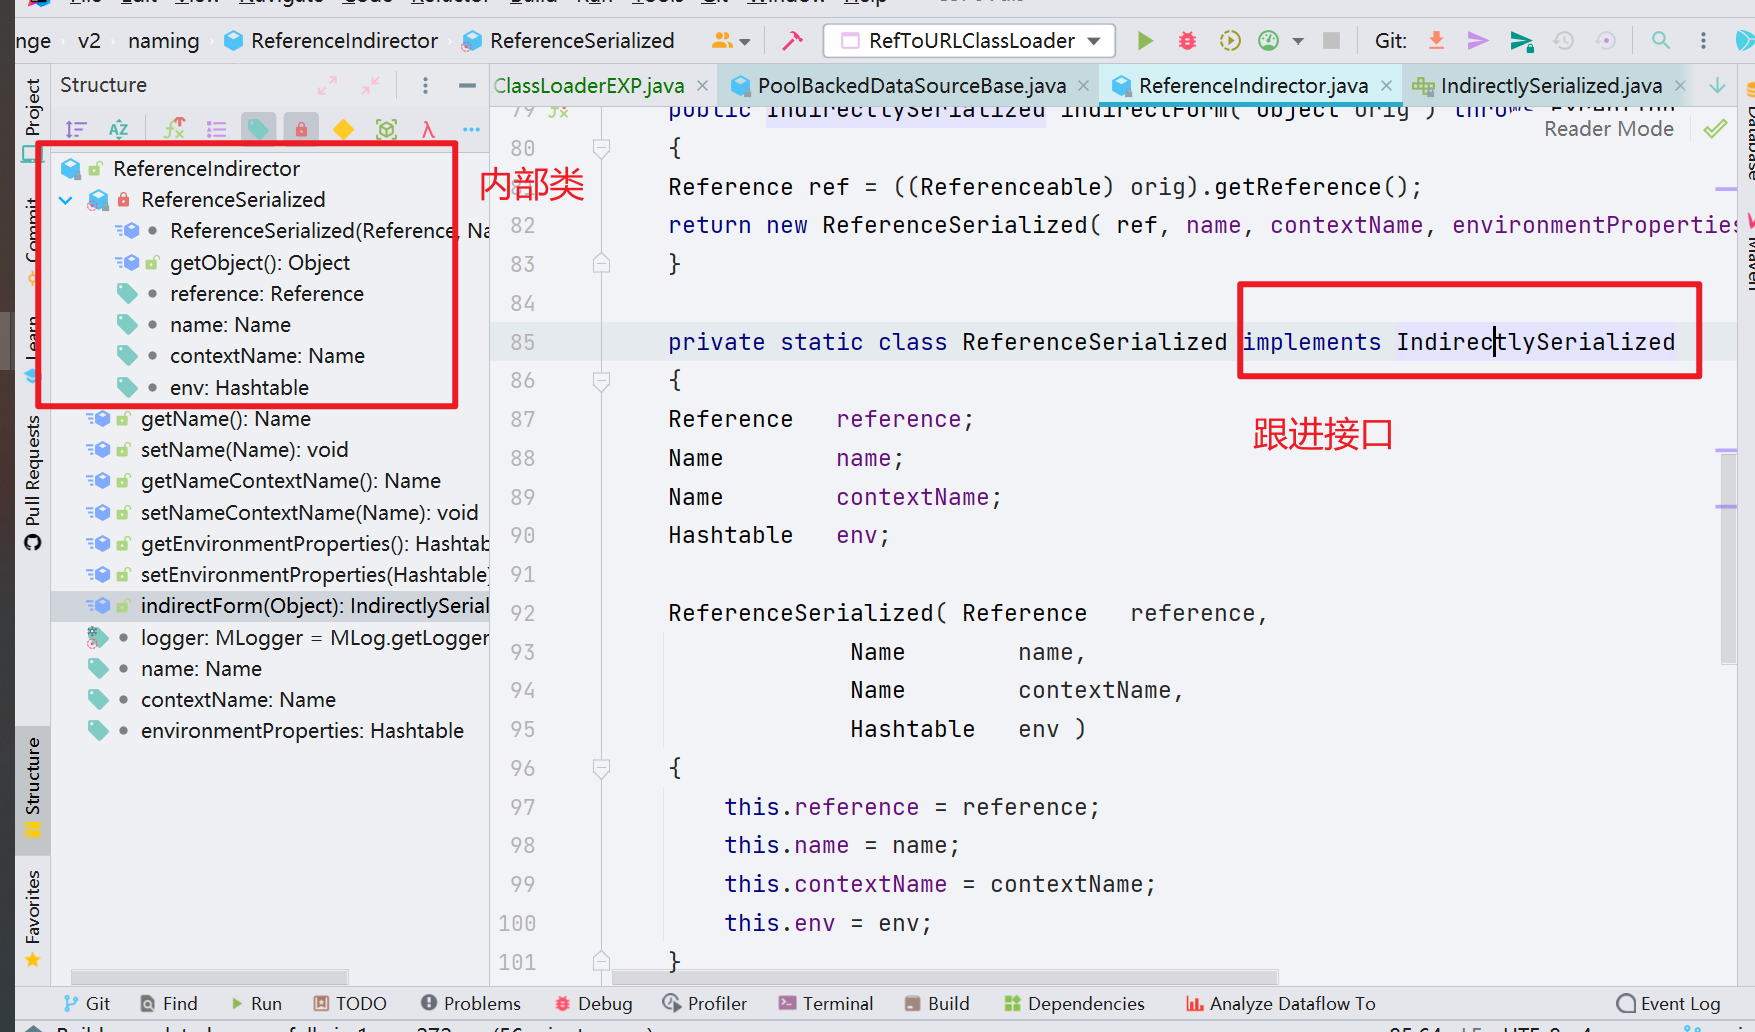Update project from Git with download arrow

point(1436,41)
